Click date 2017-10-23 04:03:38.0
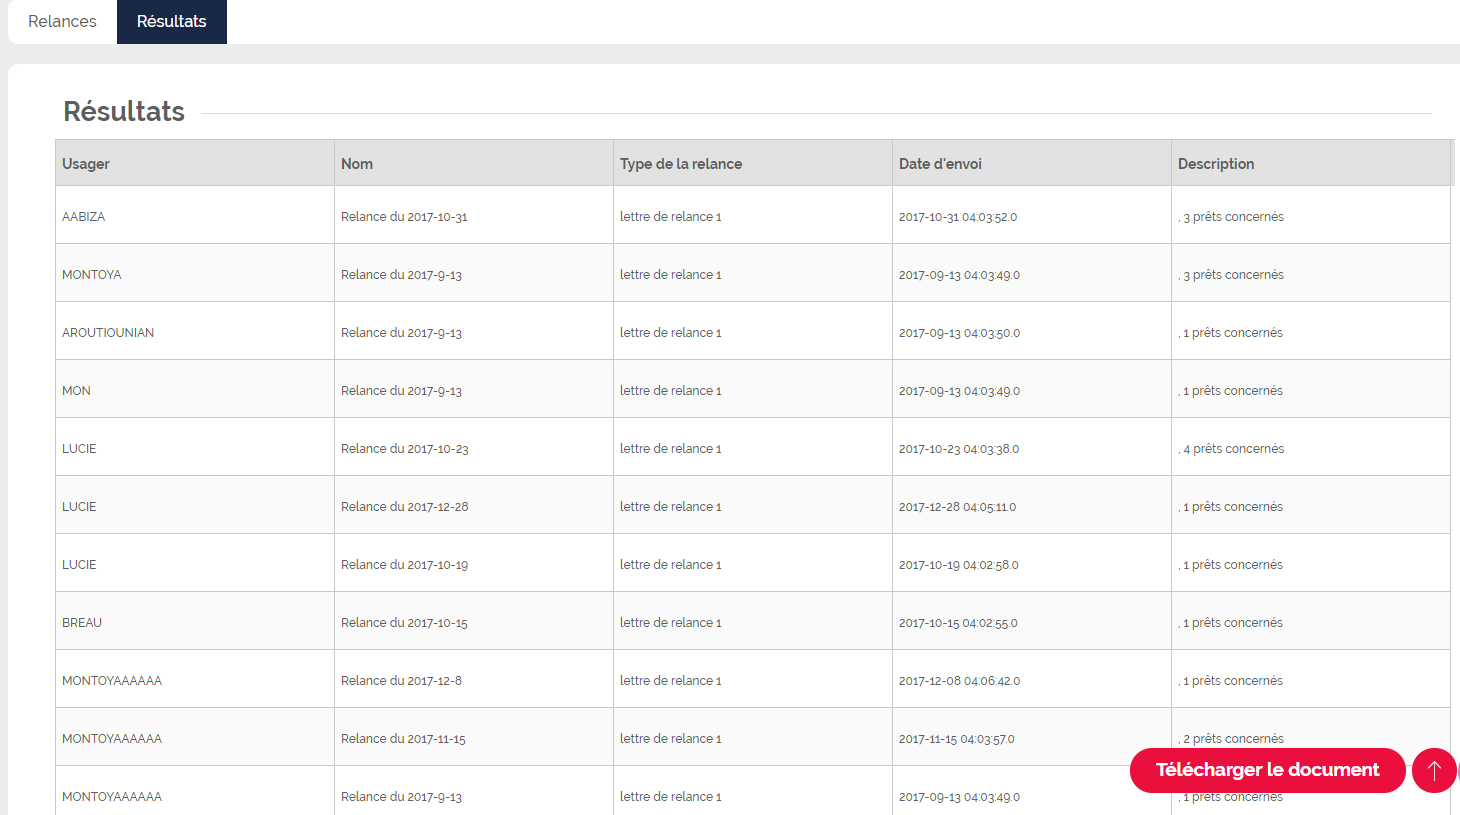The image size is (1460, 815). coord(959,449)
